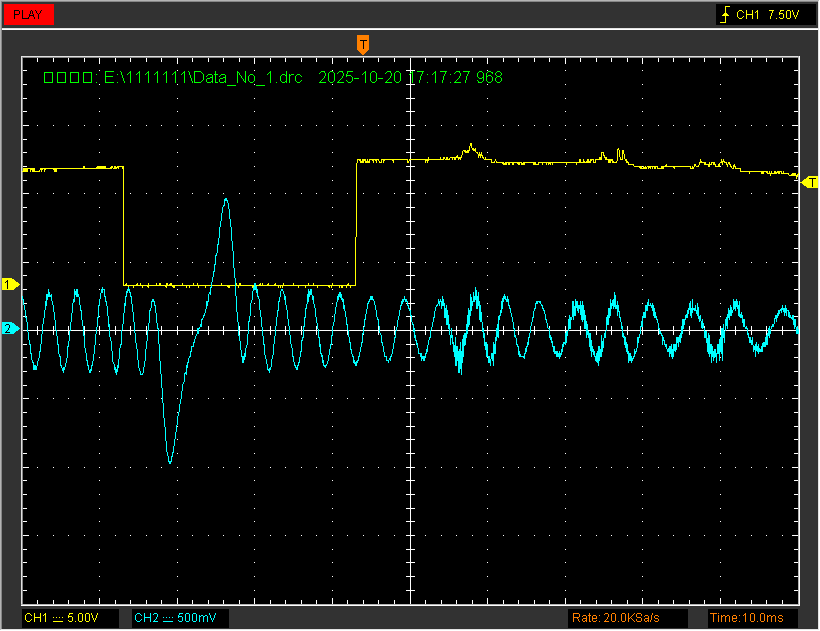The height and width of the screenshot is (631, 820).
Task: Open the CH2 500mV vertical scale readout
Action: [180, 618]
